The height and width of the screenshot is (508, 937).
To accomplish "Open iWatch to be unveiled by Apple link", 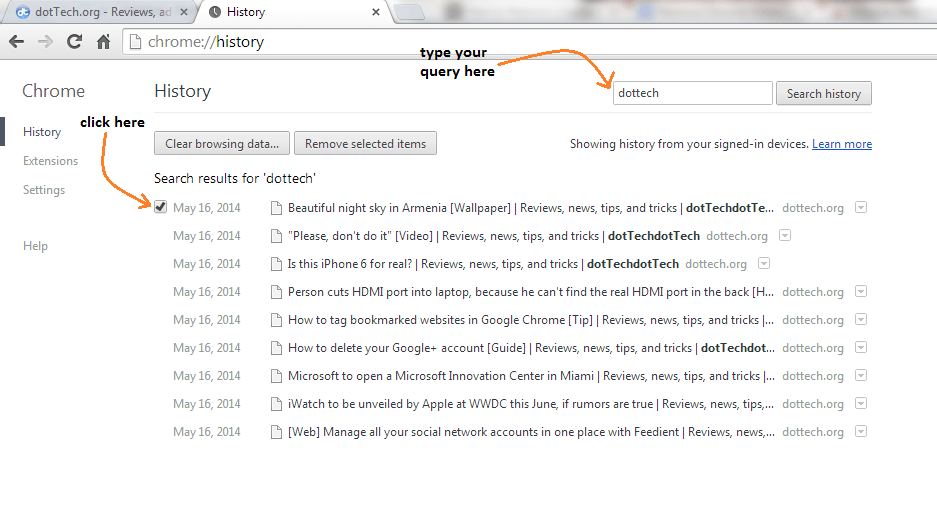I will tap(531, 404).
